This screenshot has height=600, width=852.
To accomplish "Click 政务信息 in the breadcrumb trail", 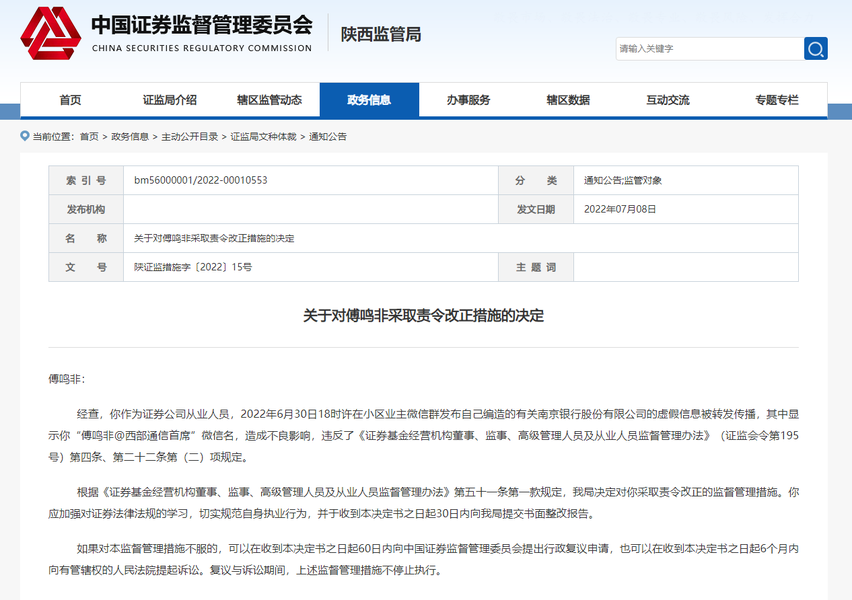I will click(130, 137).
